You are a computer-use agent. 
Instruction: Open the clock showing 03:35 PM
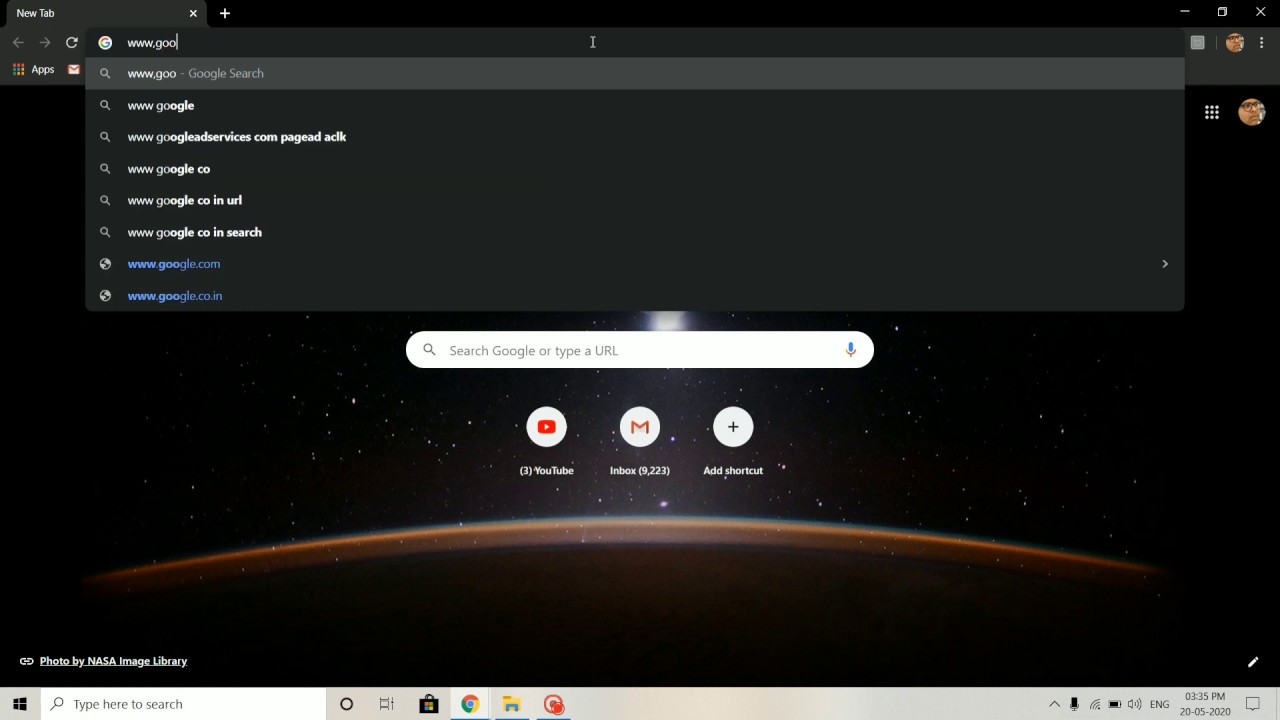click(x=1205, y=704)
